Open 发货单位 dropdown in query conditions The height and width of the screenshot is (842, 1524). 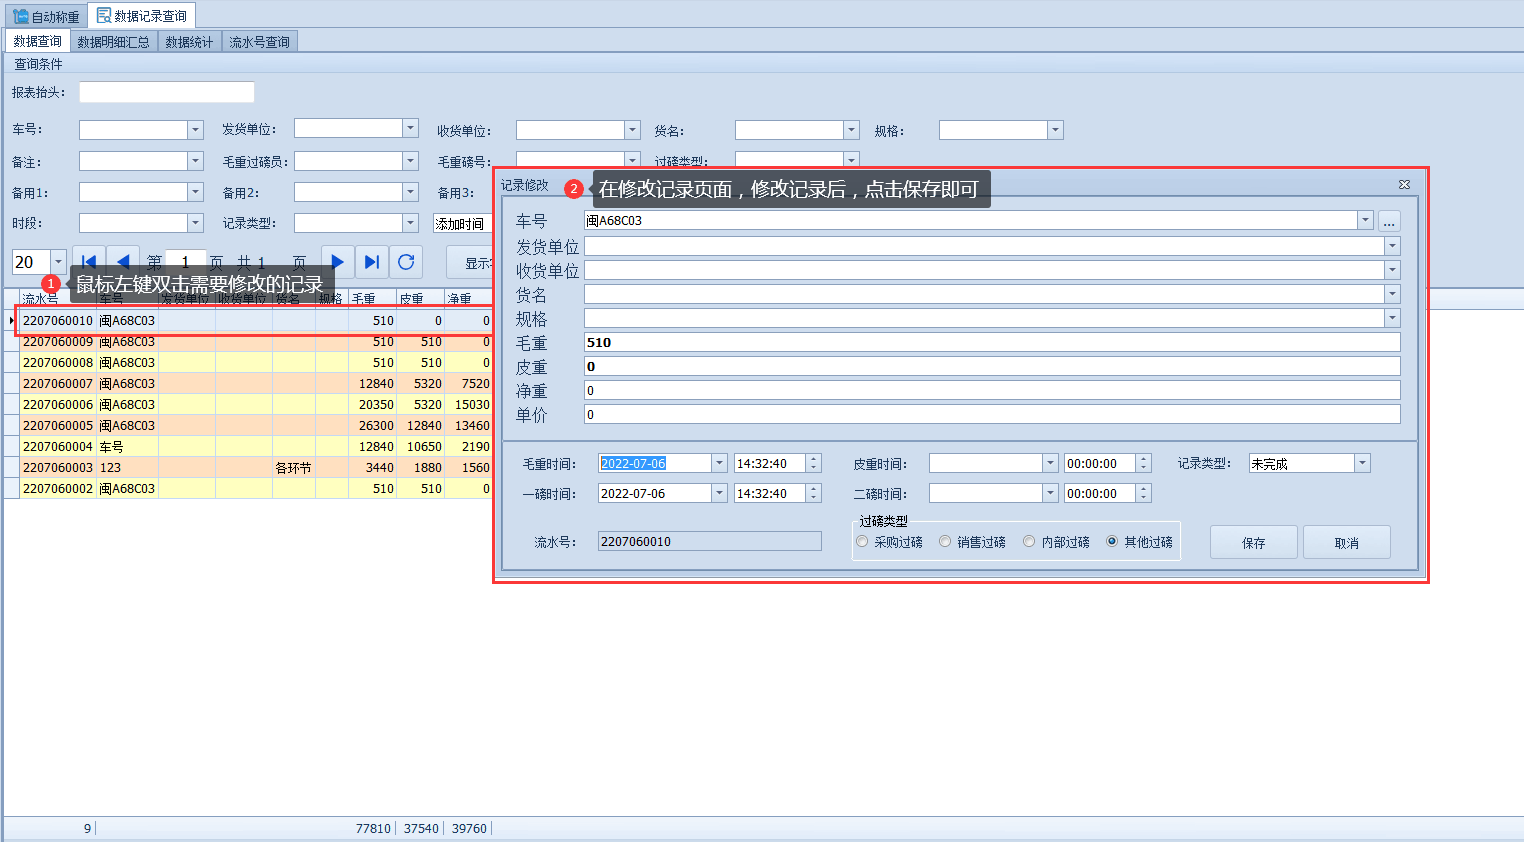(x=410, y=128)
